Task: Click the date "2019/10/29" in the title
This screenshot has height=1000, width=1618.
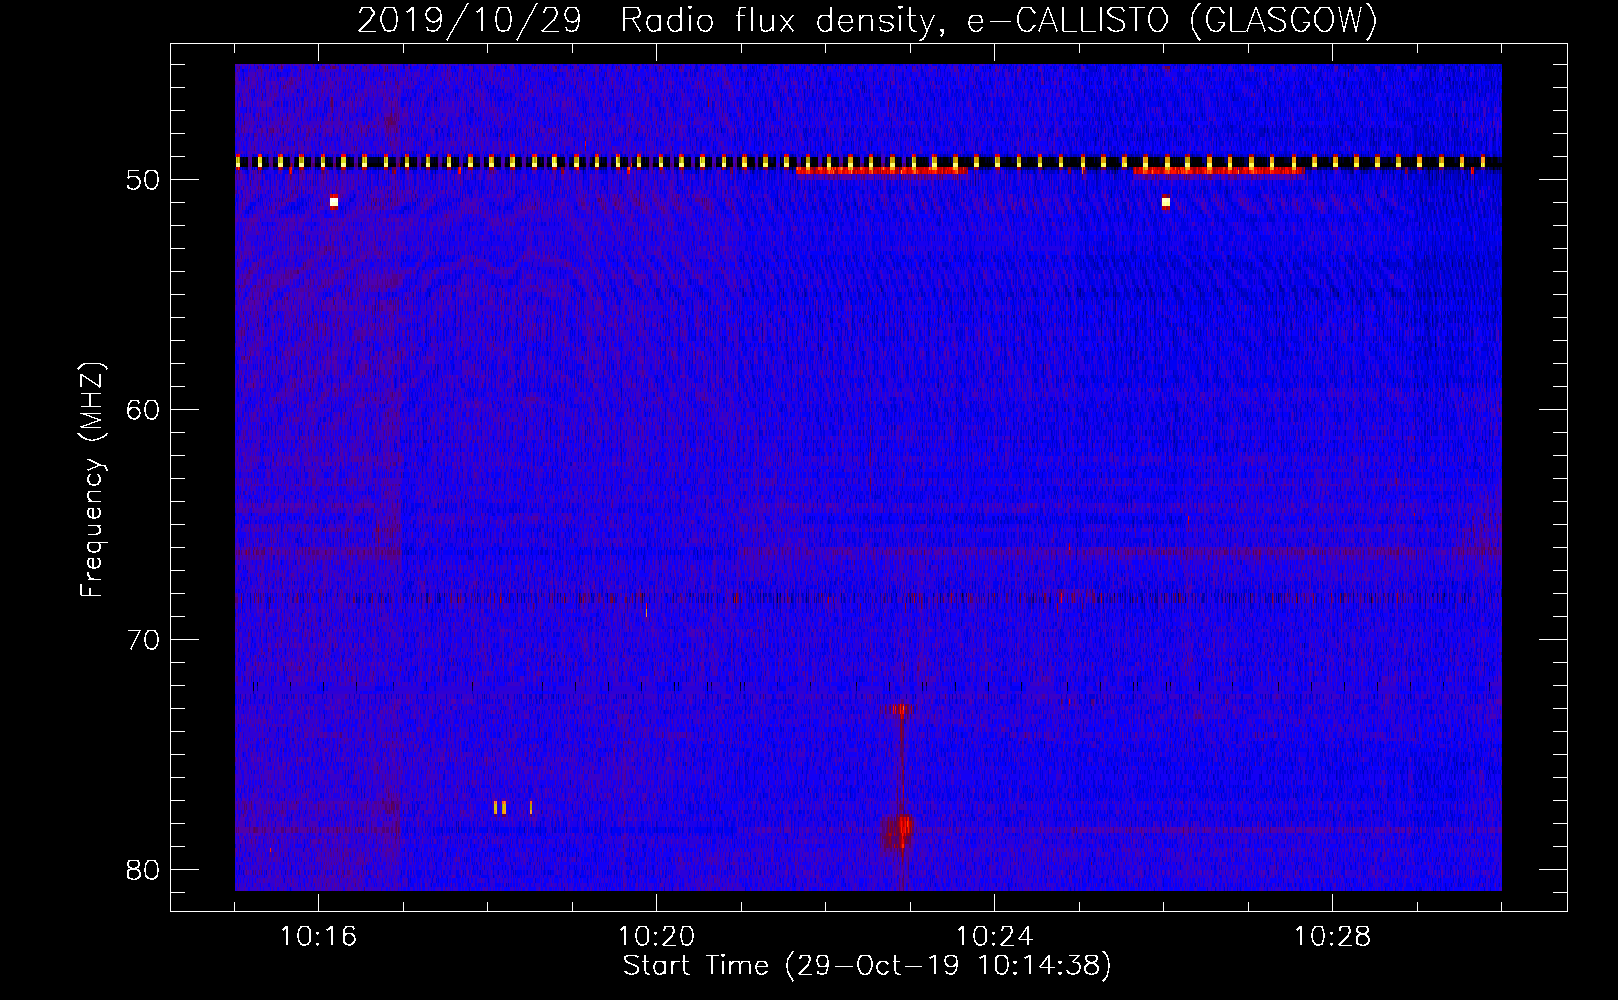Action: click(x=469, y=21)
